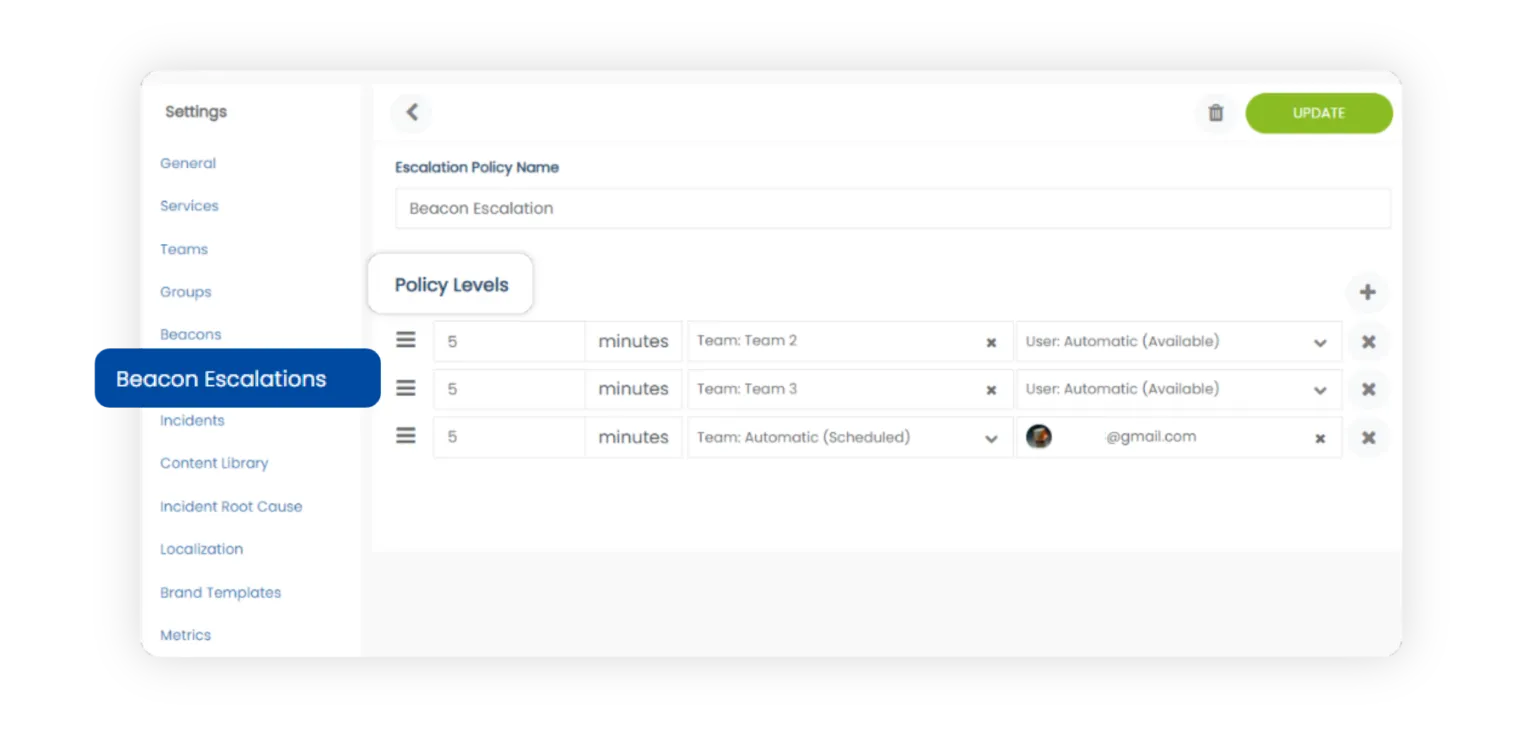Viewport: 1536px width, 744px height.
Task: Open the Team: Team 3 selector
Action: click(x=850, y=389)
